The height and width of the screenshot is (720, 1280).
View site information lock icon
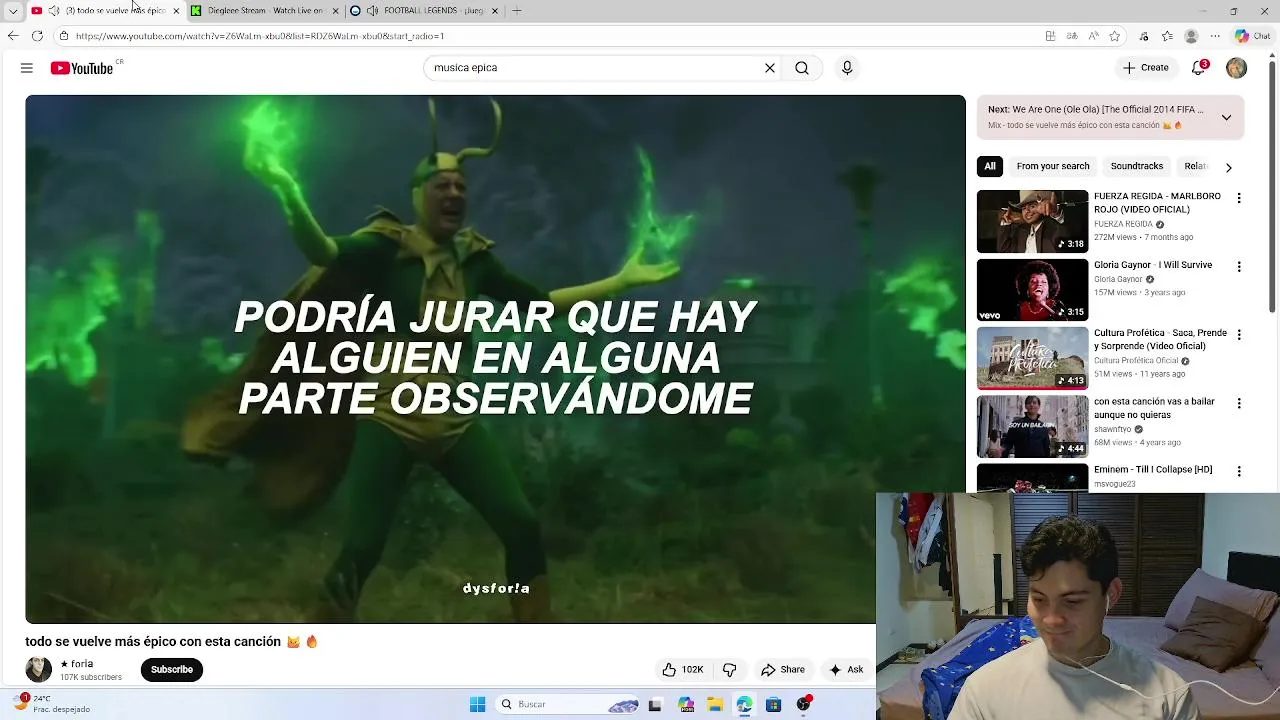coord(64,36)
